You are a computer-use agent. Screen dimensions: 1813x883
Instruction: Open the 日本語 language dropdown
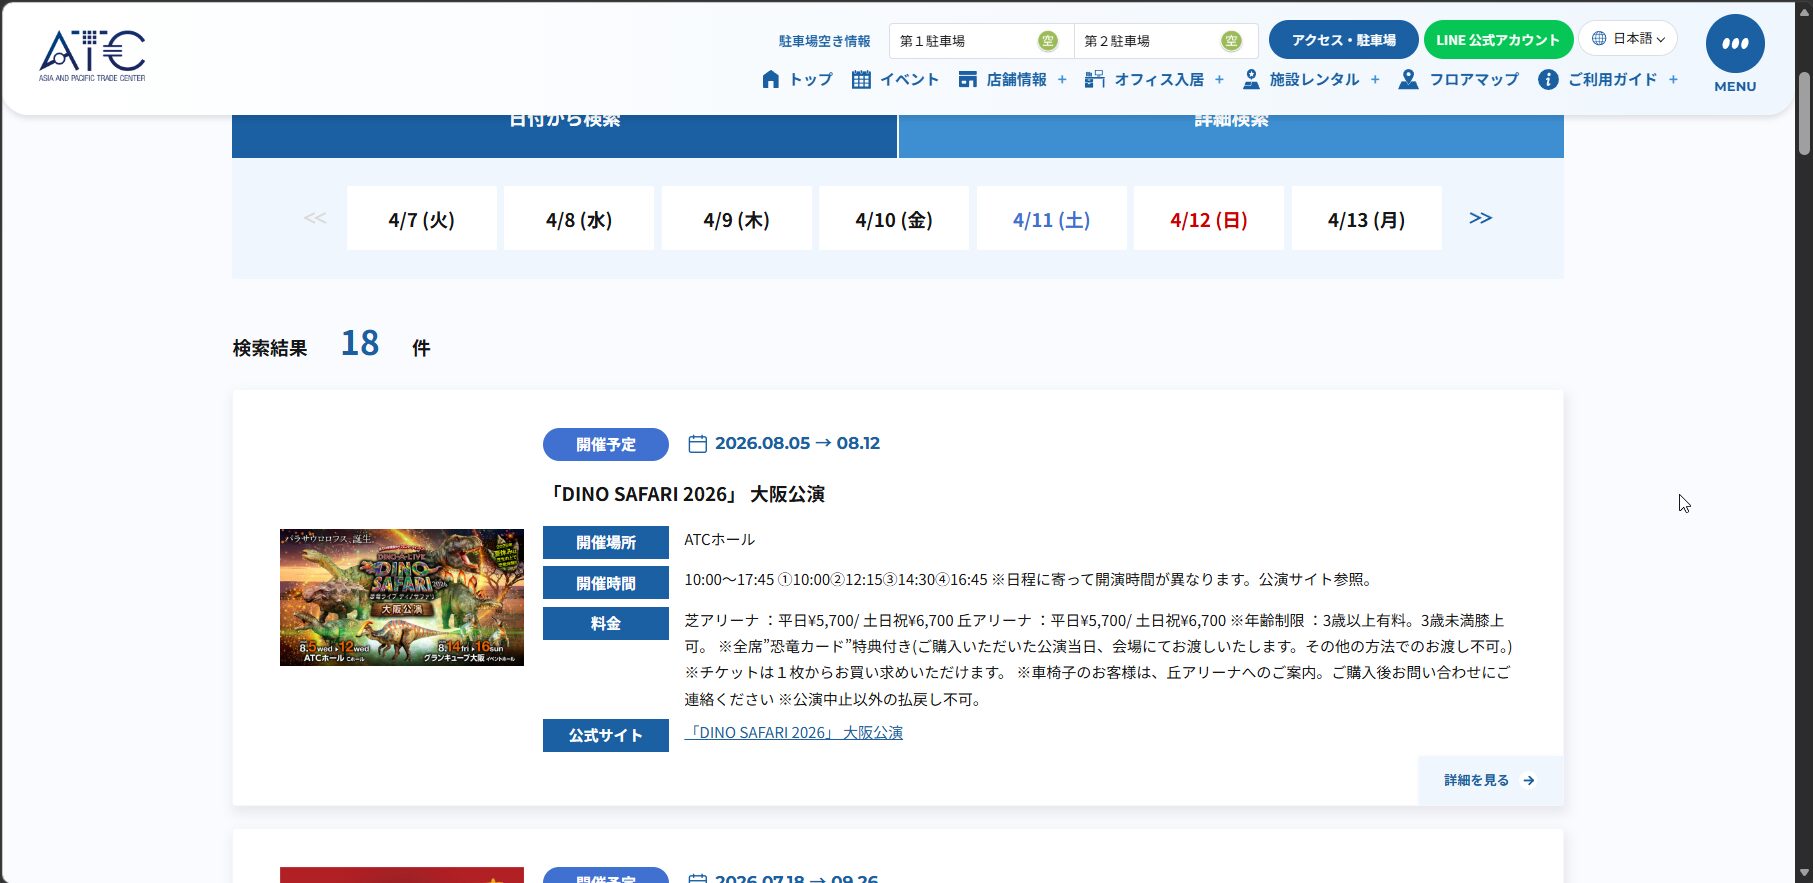pos(1628,38)
